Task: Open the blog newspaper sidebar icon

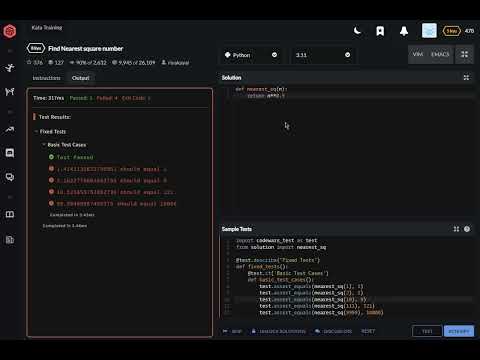Action: pos(10,239)
